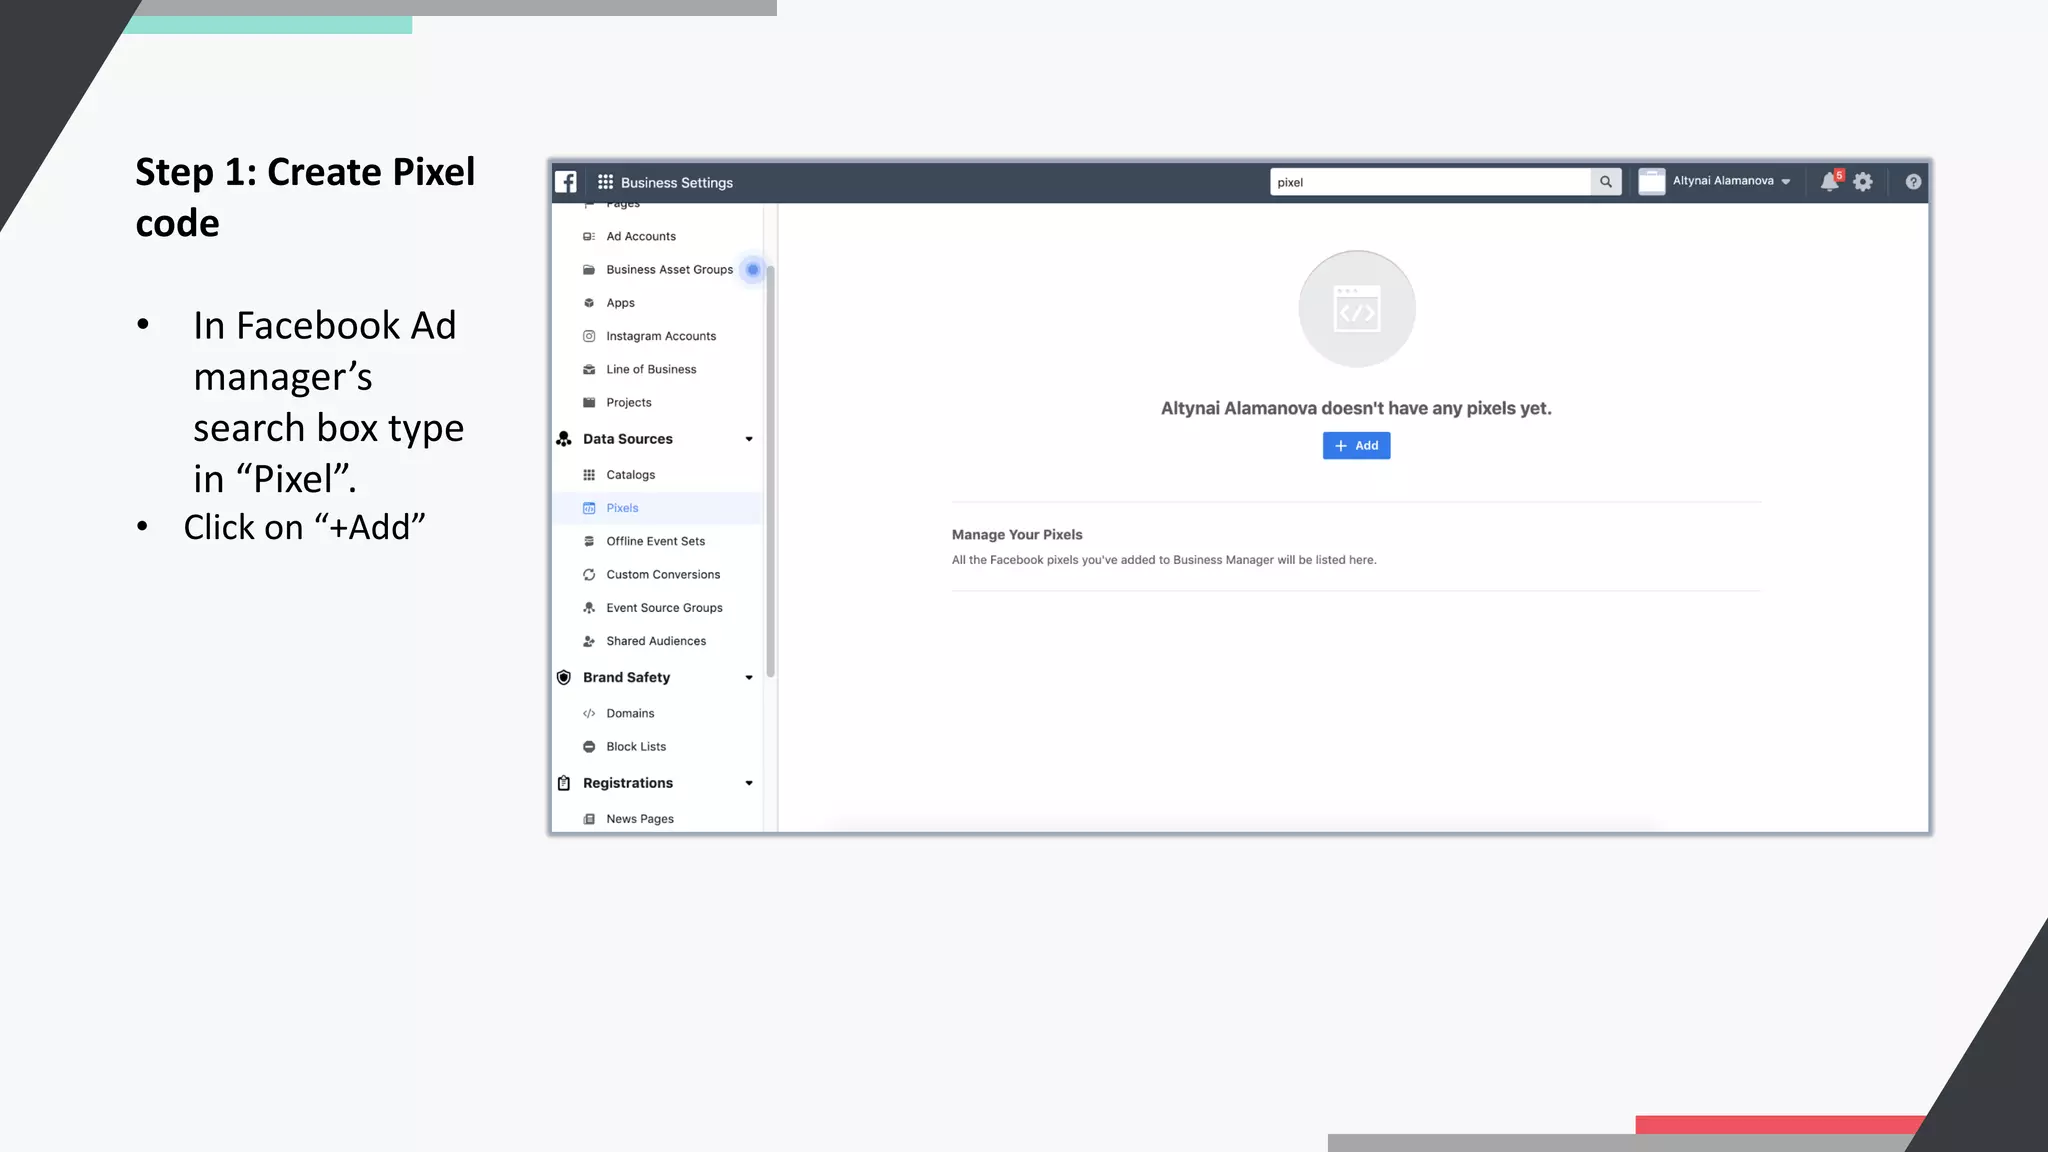The height and width of the screenshot is (1152, 2048).
Task: Open News Pages under Registrations
Action: [x=640, y=819]
